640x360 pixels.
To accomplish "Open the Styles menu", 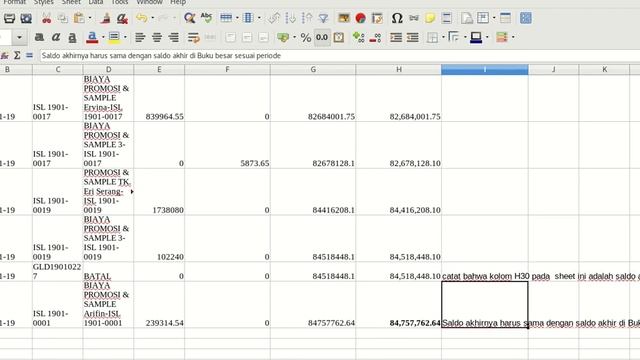I will pyautogui.click(x=43, y=2).
